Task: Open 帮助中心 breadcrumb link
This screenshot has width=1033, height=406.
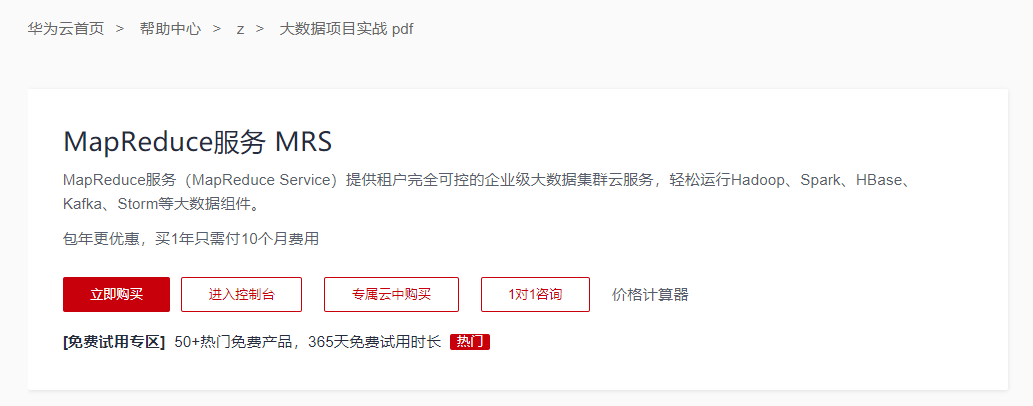Action: [170, 29]
